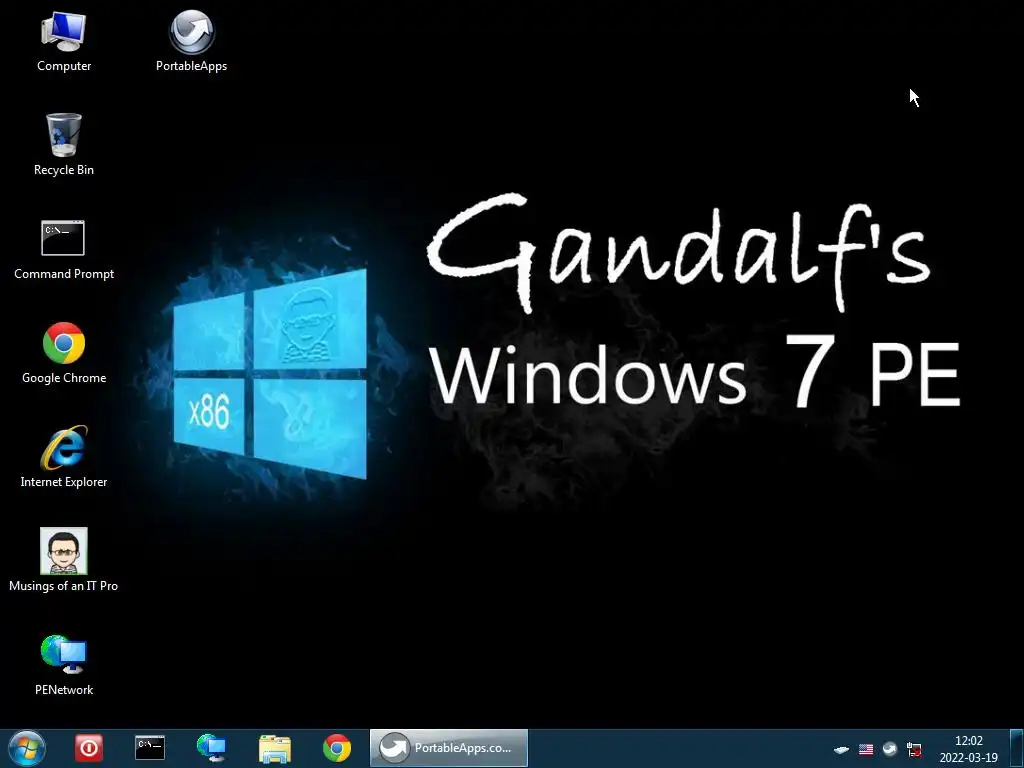Viewport: 1024px width, 768px height.
Task: Click the US flag language tray icon
Action: (x=866, y=750)
